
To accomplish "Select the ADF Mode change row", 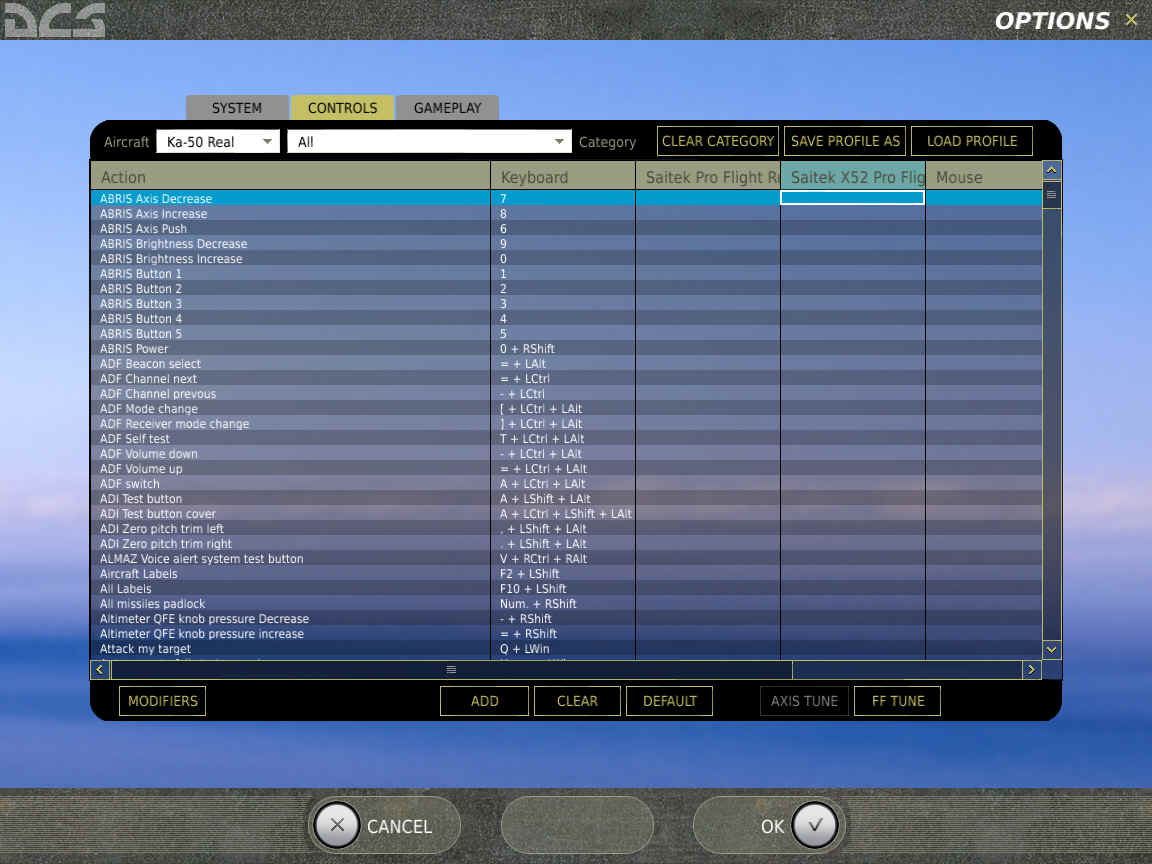I will click(566, 408).
